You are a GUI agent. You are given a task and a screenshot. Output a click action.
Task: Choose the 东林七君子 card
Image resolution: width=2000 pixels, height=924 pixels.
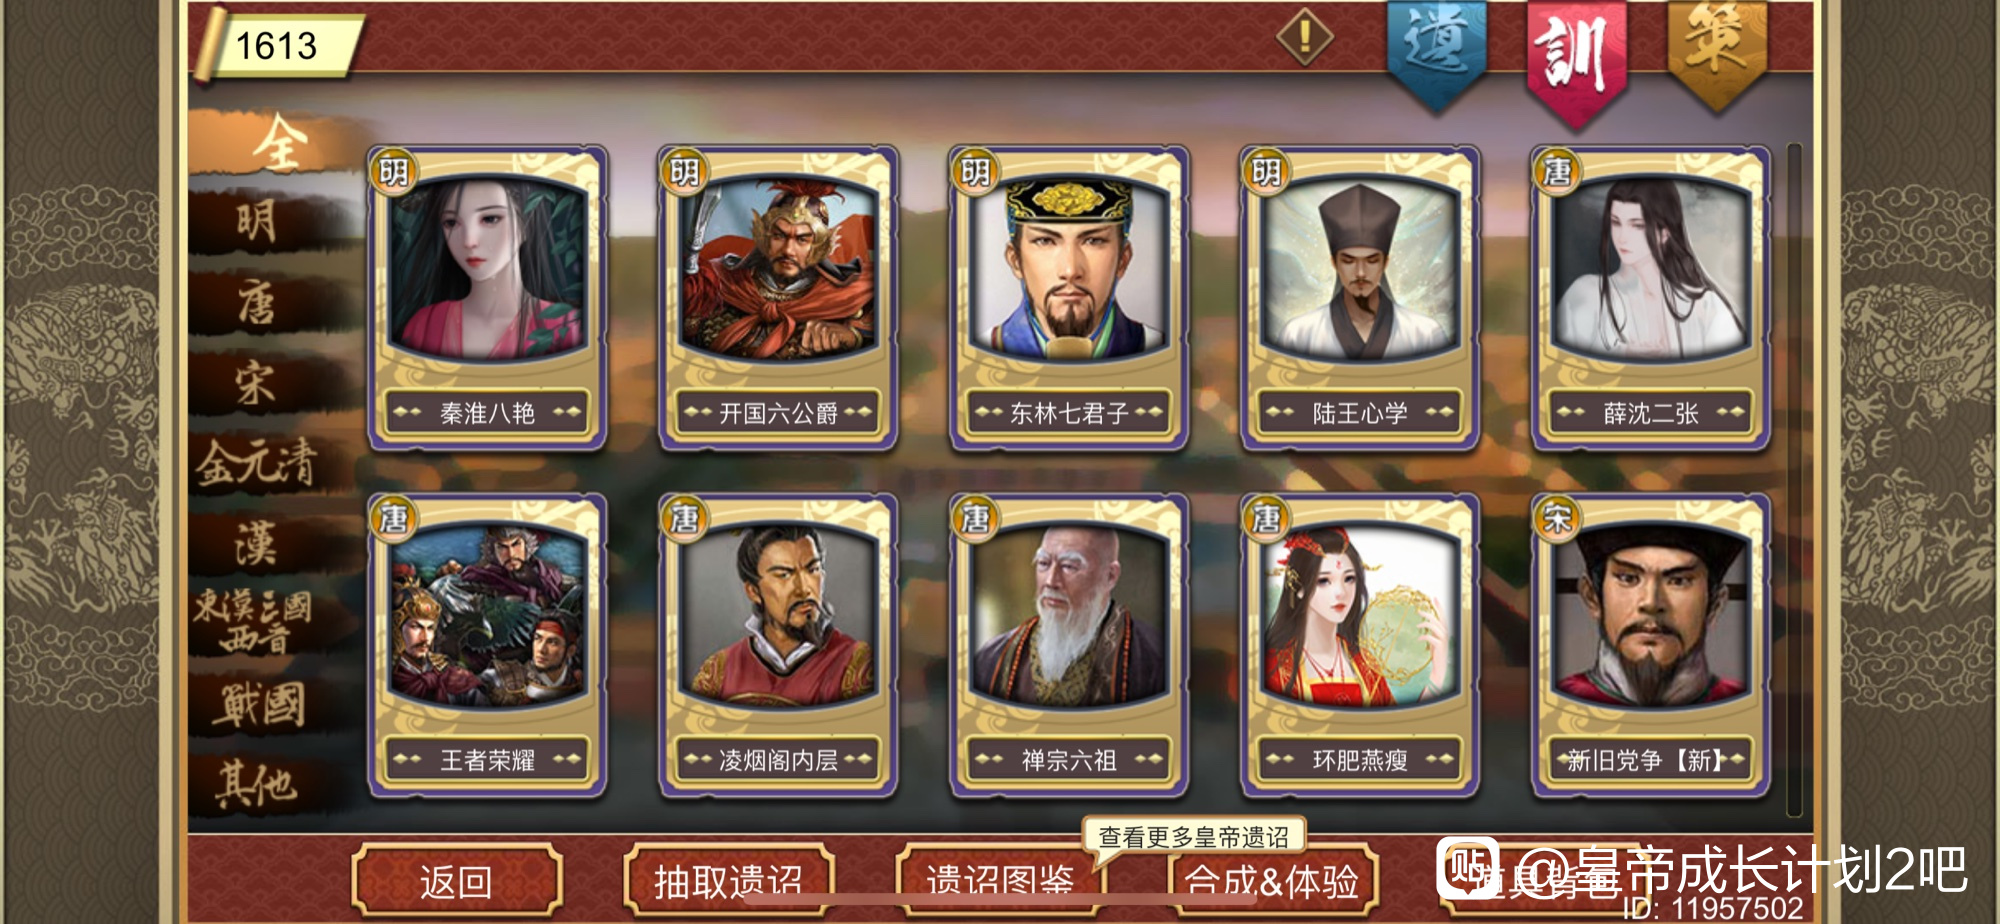1069,298
